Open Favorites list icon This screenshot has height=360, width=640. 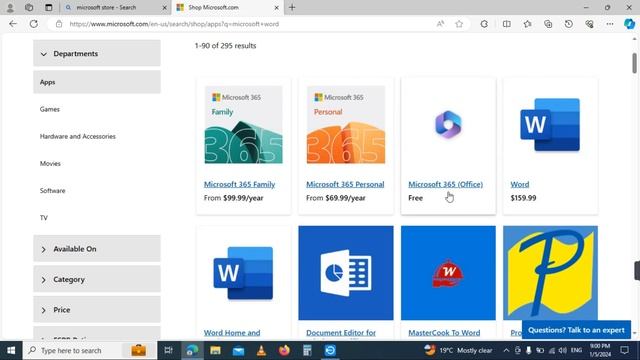(x=527, y=24)
